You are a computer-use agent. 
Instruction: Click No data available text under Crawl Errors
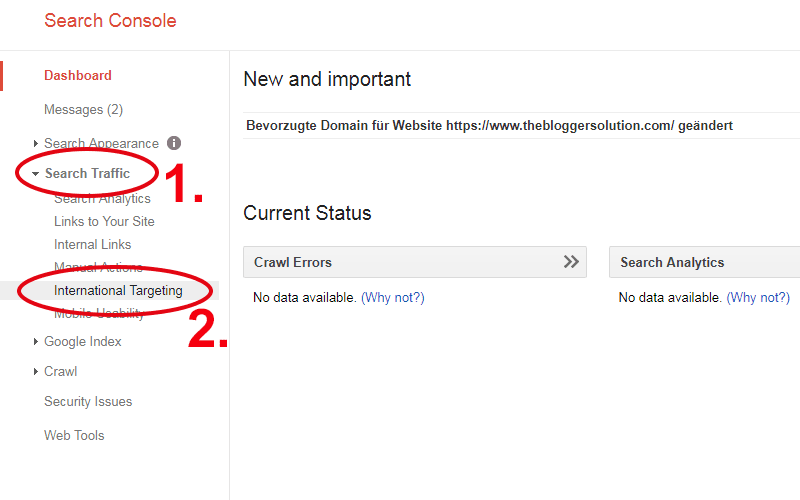tap(305, 297)
